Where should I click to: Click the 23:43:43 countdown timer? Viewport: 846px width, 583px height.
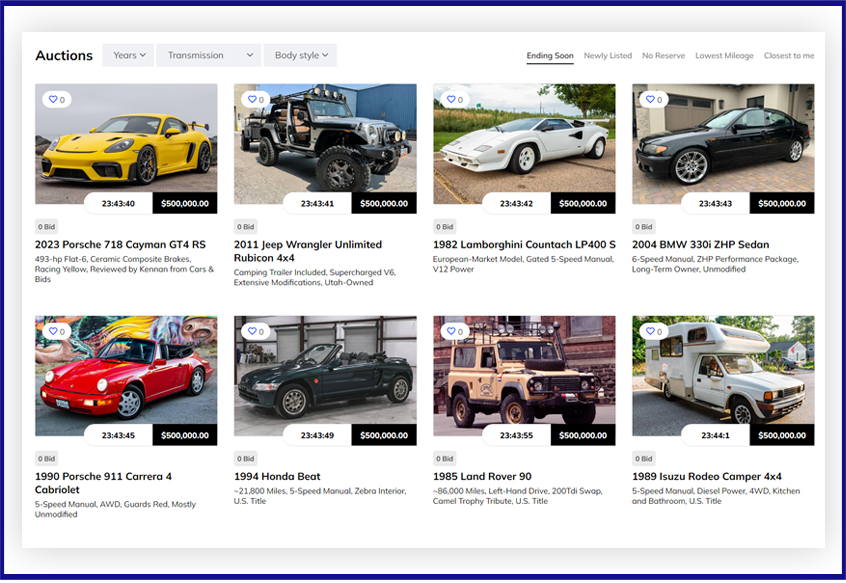[x=715, y=203]
